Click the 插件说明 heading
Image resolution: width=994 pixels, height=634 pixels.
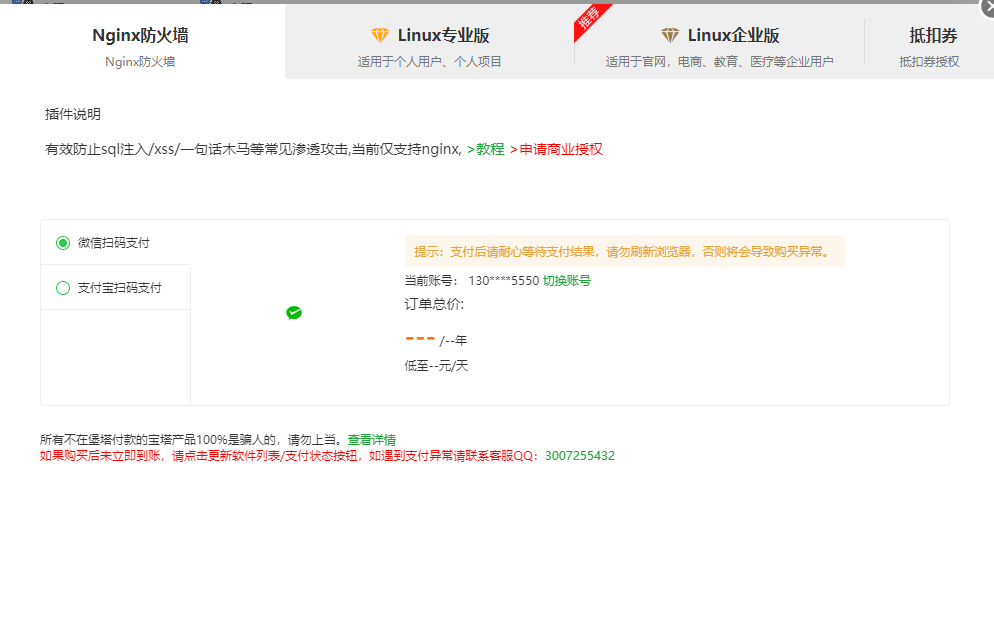73,114
